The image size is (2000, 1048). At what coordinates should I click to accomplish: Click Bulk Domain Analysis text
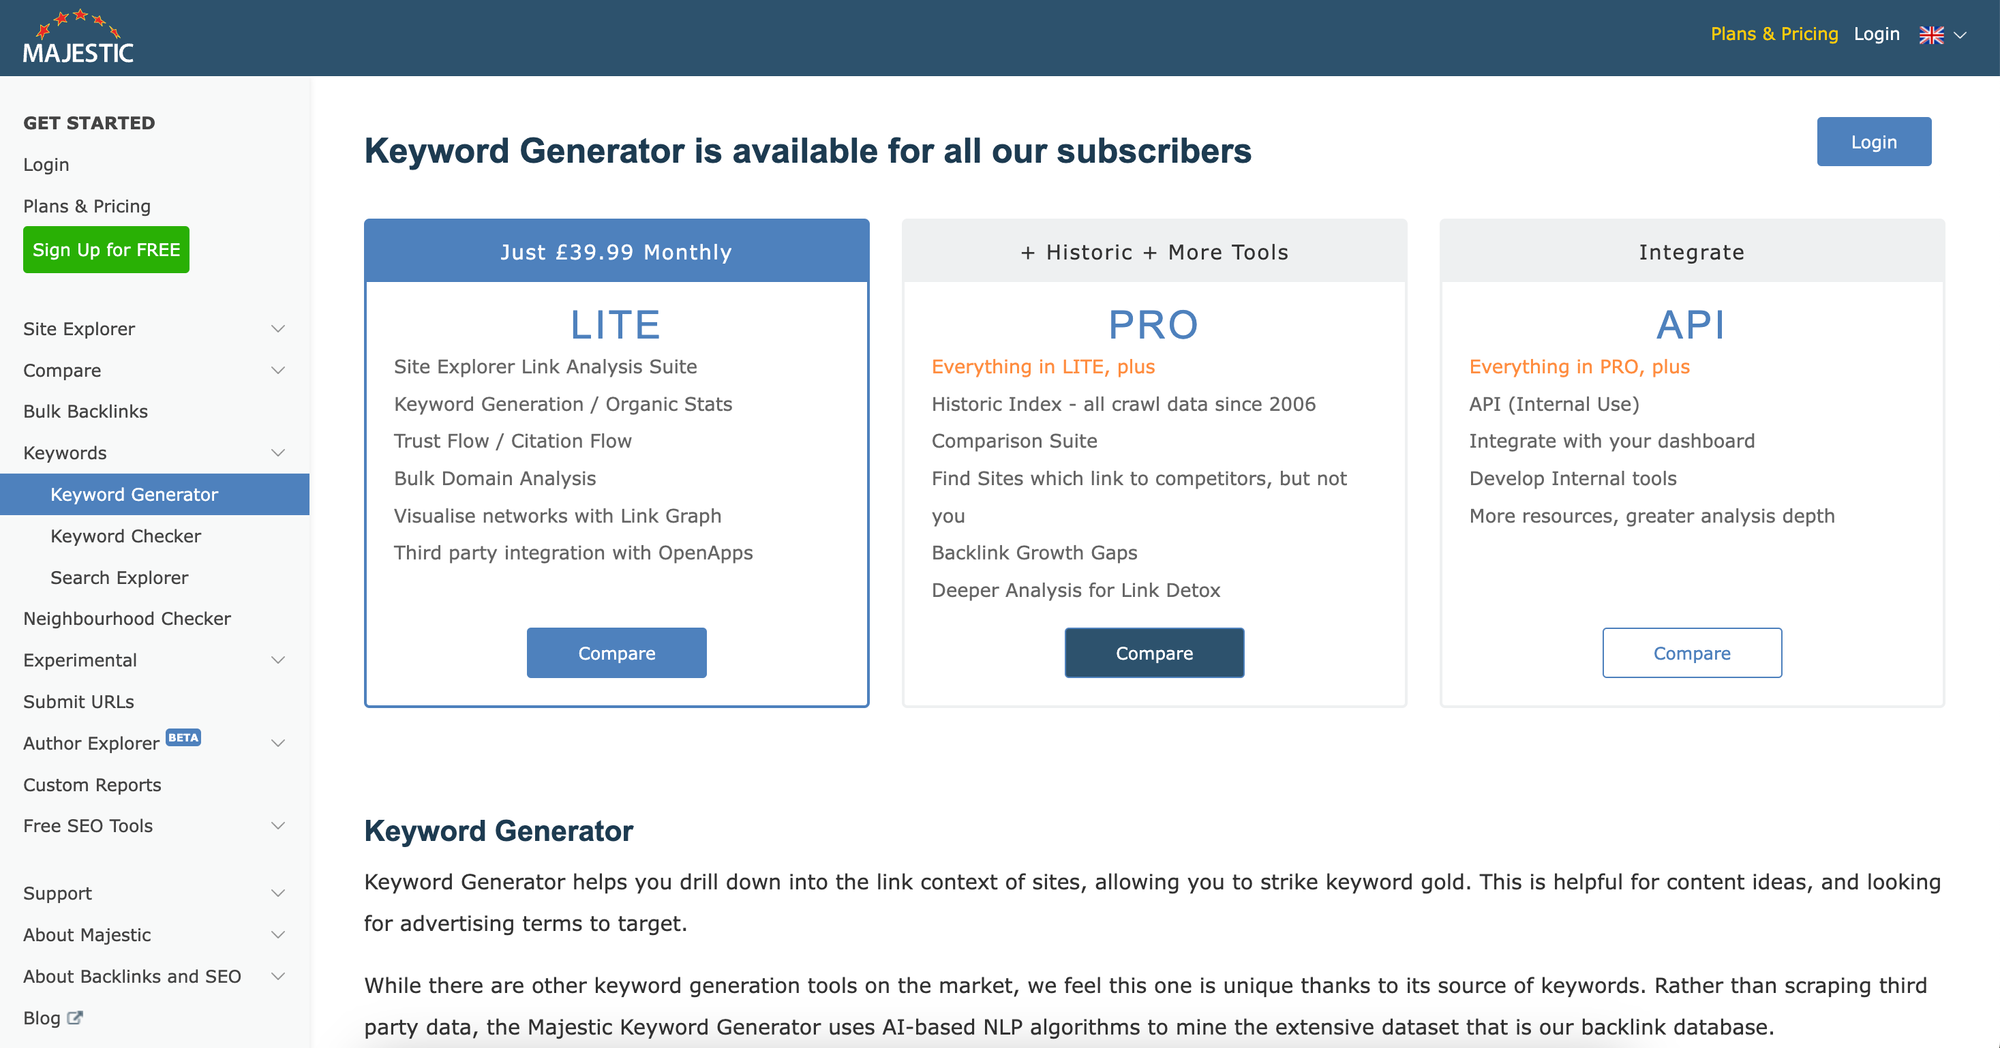[495, 479]
